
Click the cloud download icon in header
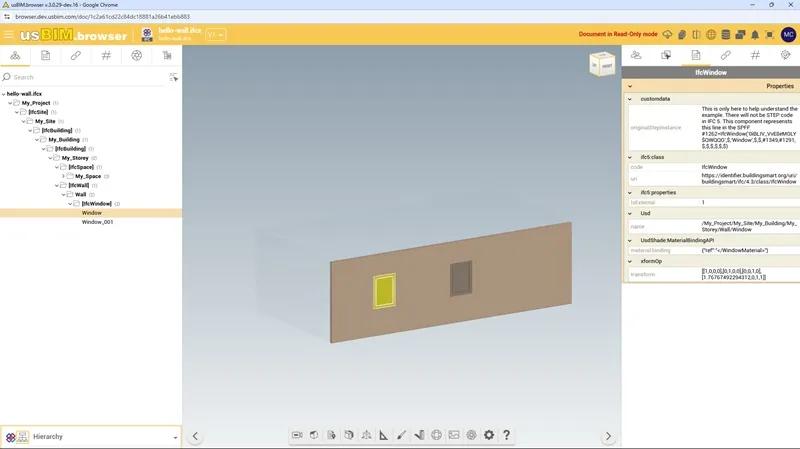[x=667, y=35]
